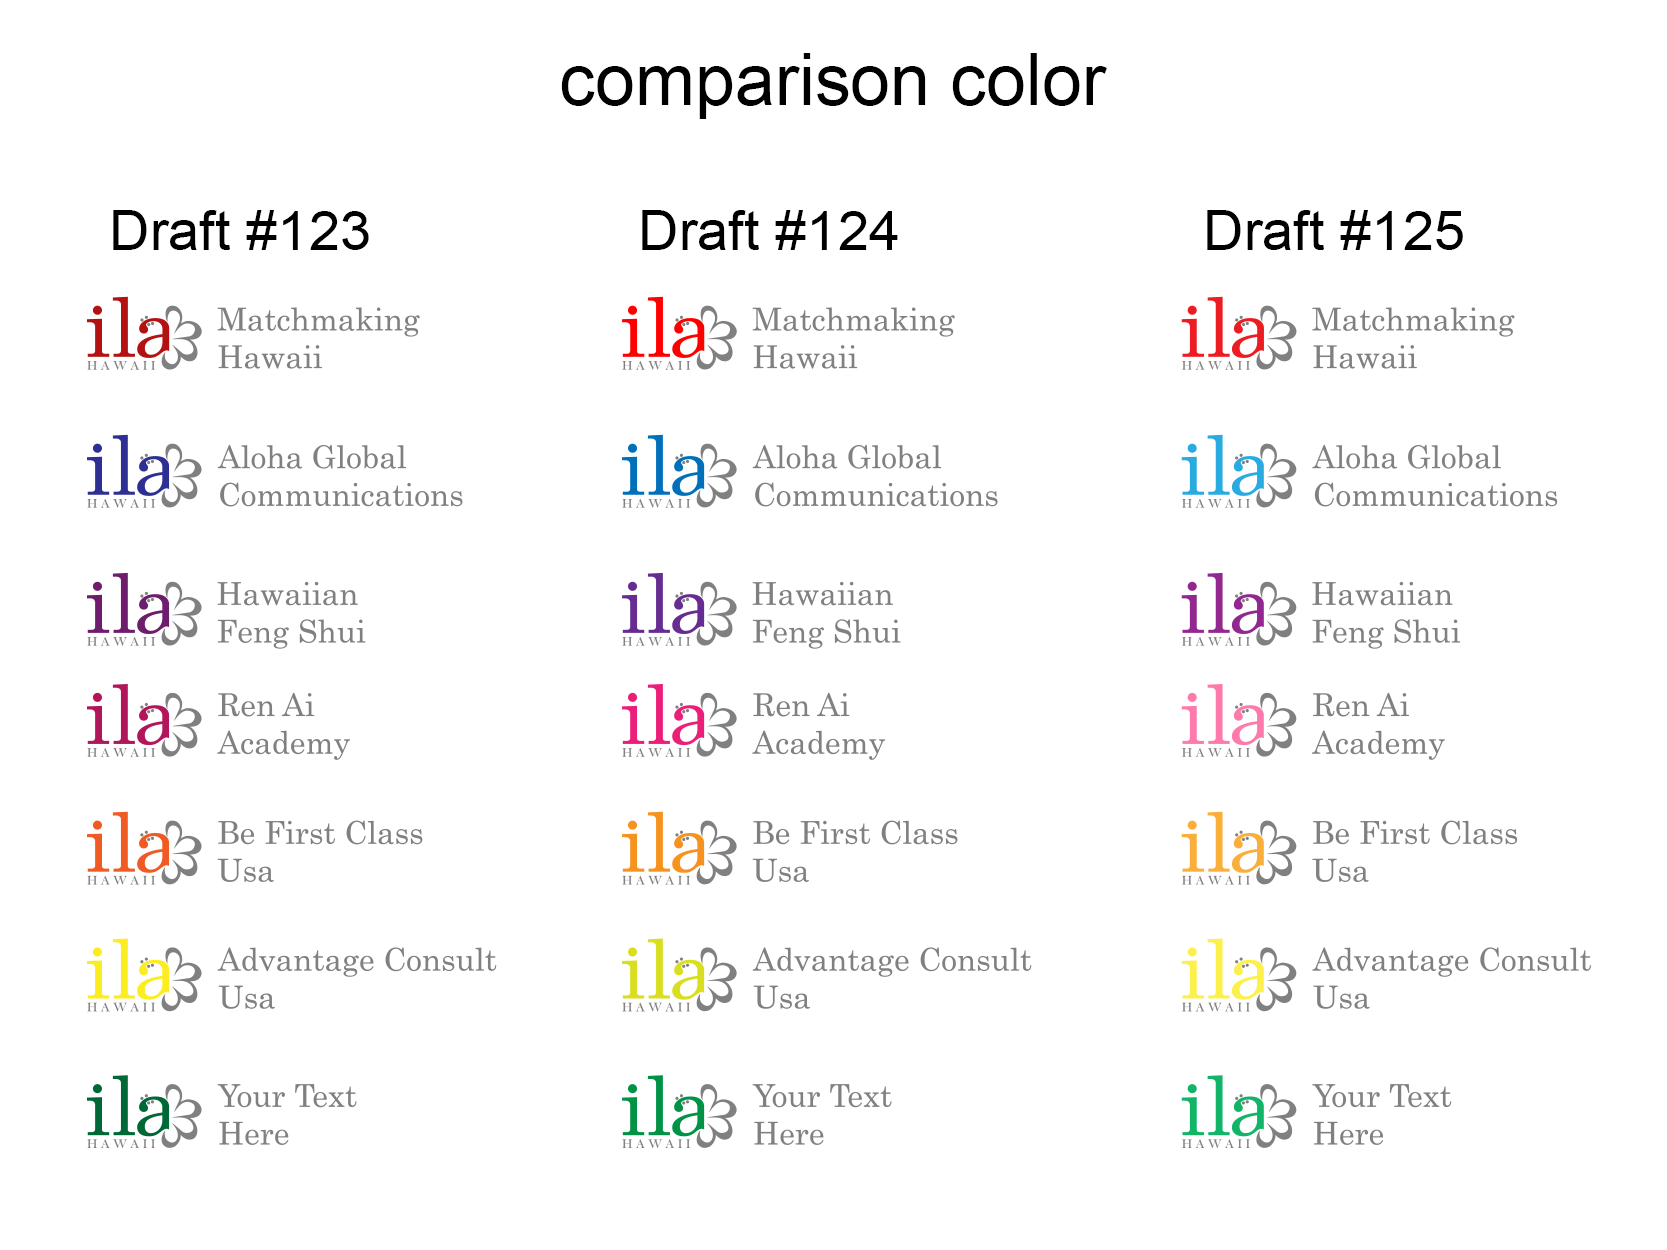
Task: Select the light blue ila logo in Draft #125
Action: [1224, 469]
